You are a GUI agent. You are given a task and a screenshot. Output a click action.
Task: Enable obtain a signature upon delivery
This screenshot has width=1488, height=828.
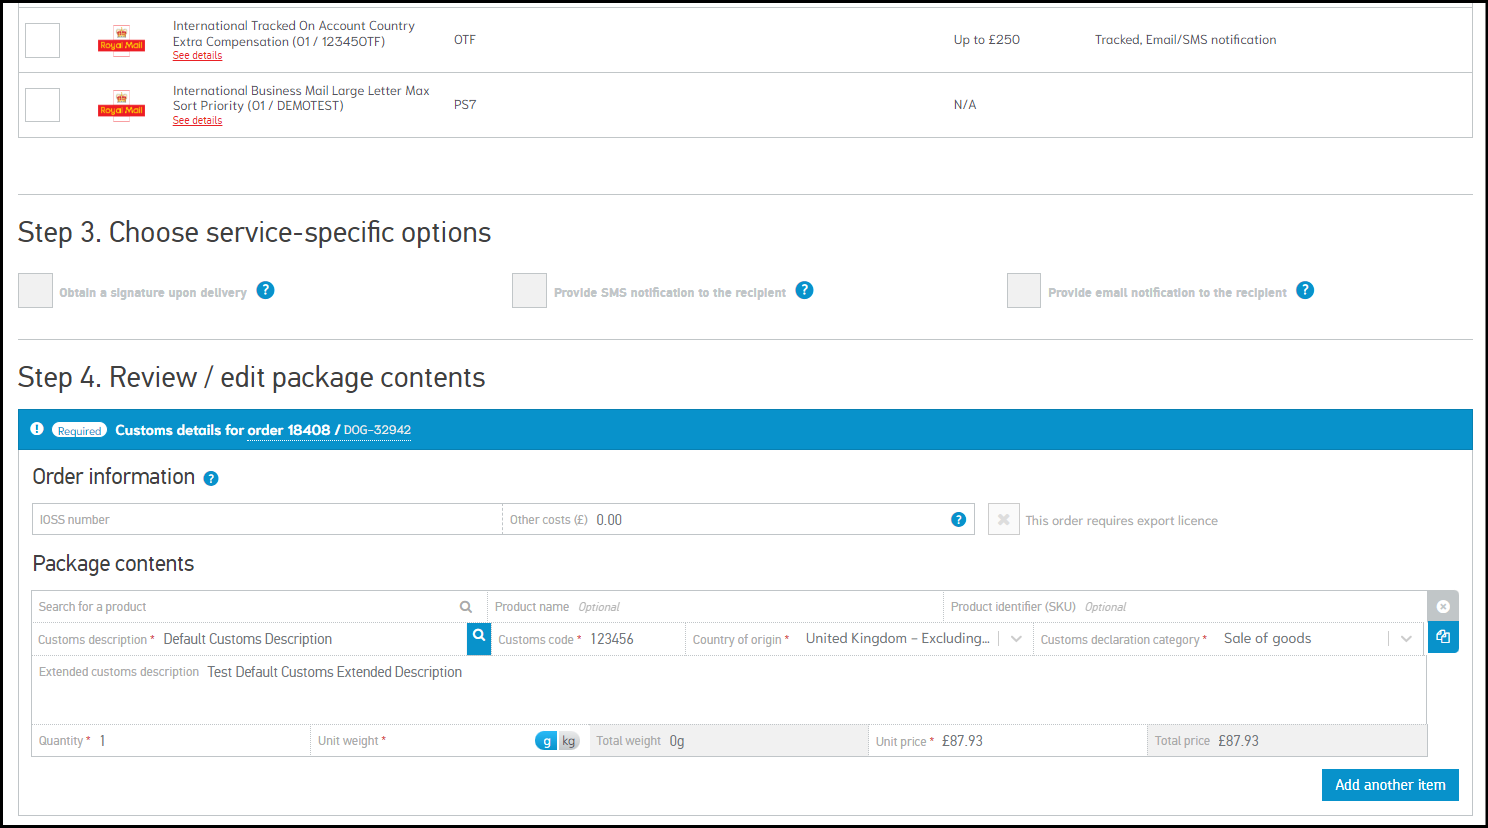coord(36,291)
